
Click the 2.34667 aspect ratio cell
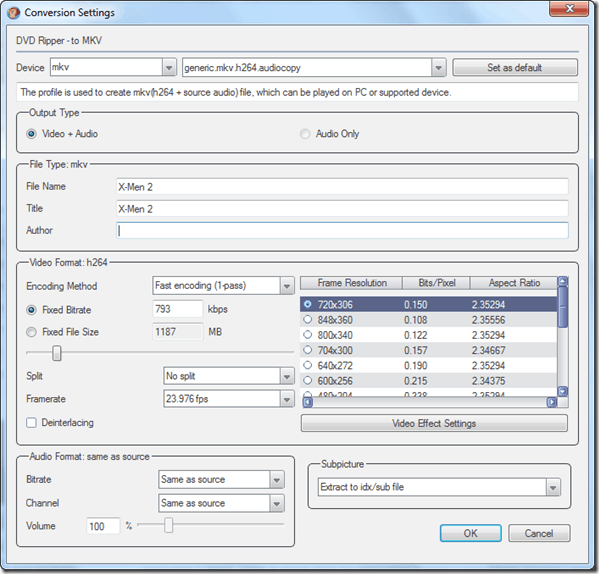tap(488, 350)
